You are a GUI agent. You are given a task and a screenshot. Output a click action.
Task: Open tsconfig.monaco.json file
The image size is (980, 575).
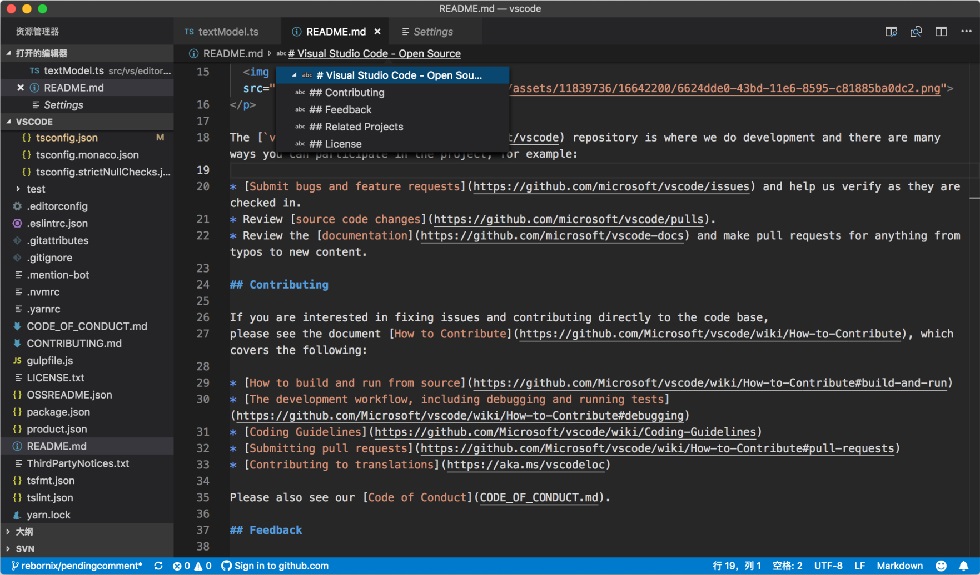[87, 154]
